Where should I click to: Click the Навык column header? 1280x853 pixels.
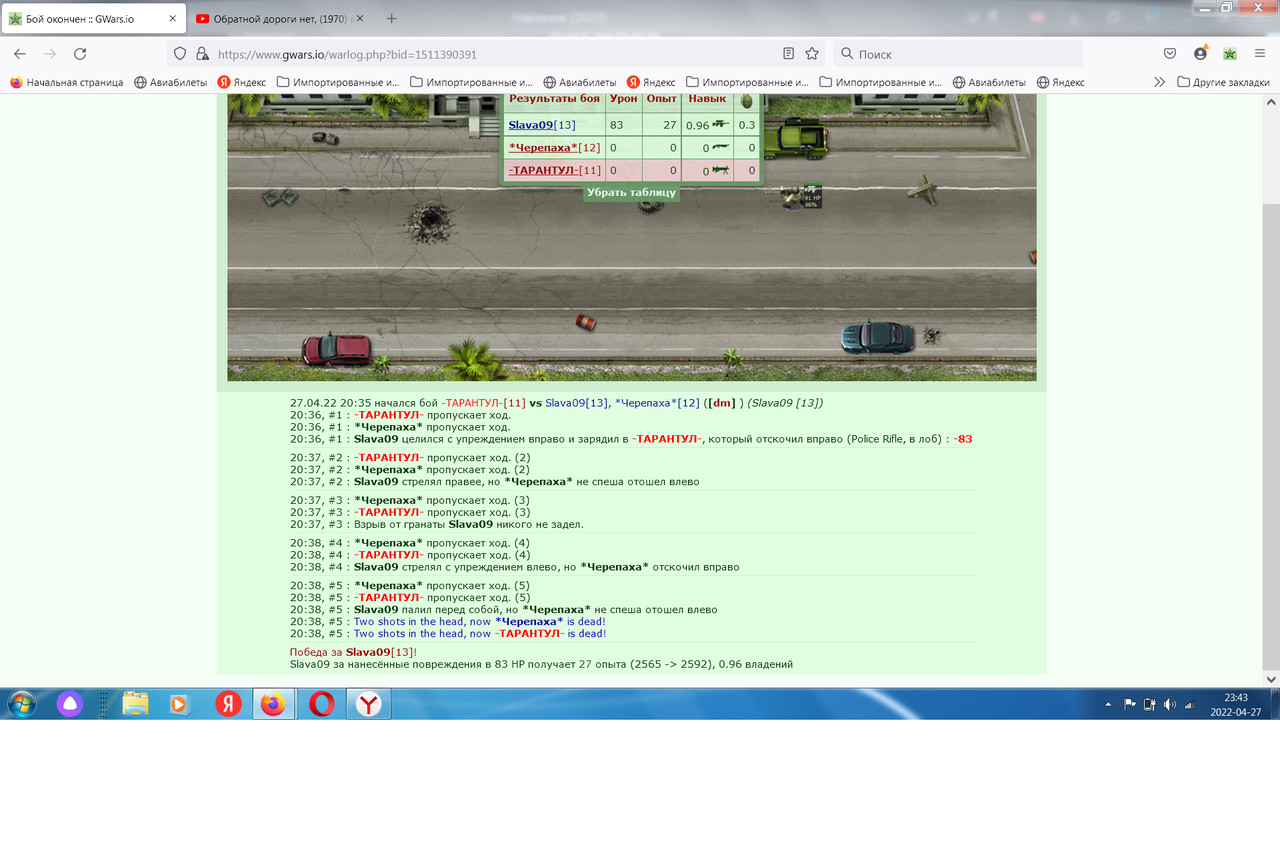coord(707,98)
